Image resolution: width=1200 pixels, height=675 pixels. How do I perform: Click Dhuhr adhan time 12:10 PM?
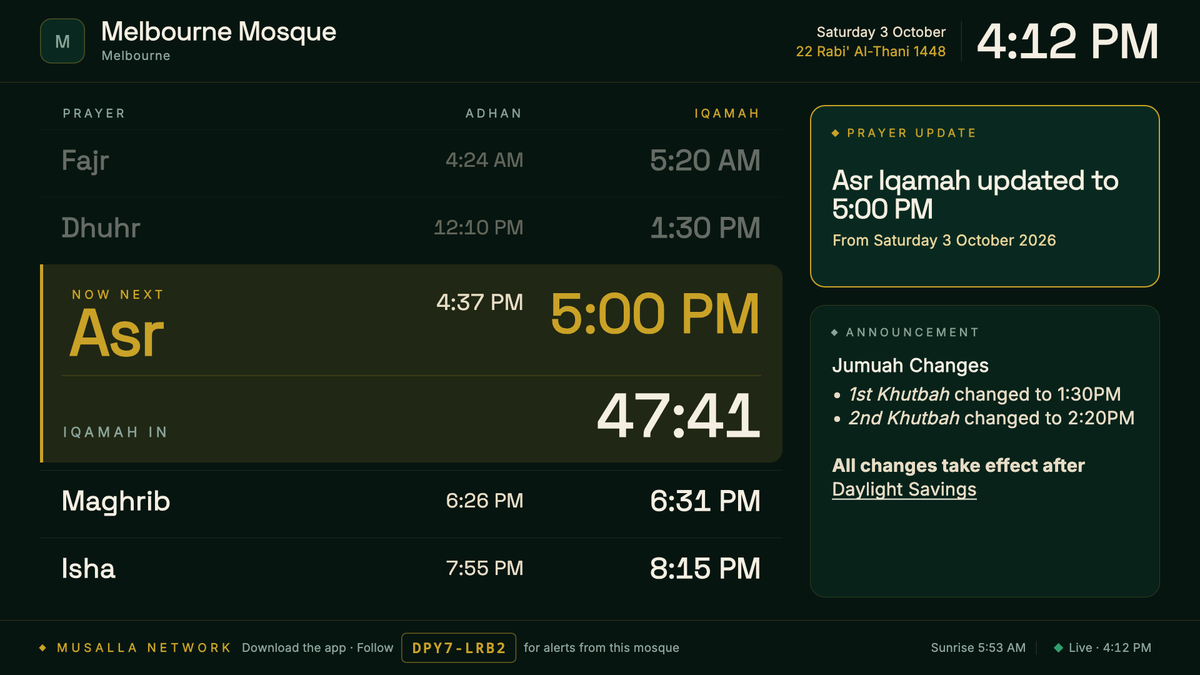(x=478, y=228)
